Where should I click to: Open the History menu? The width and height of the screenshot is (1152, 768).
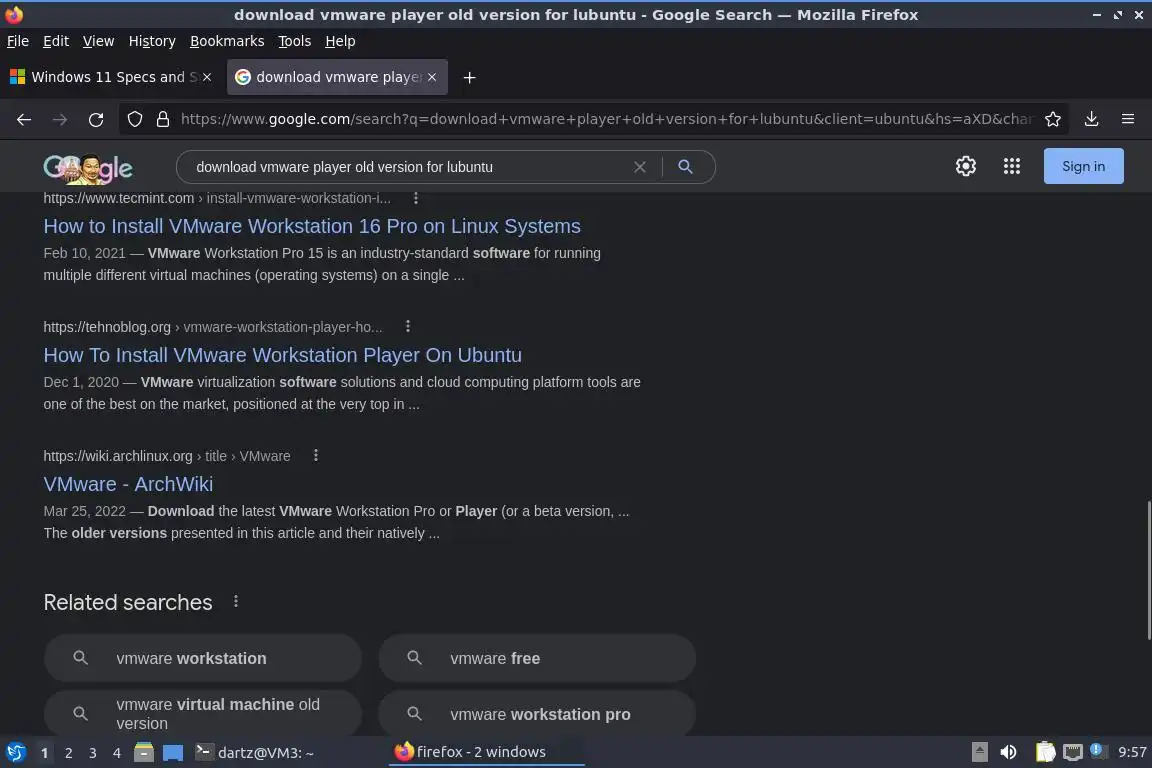pyautogui.click(x=152, y=41)
